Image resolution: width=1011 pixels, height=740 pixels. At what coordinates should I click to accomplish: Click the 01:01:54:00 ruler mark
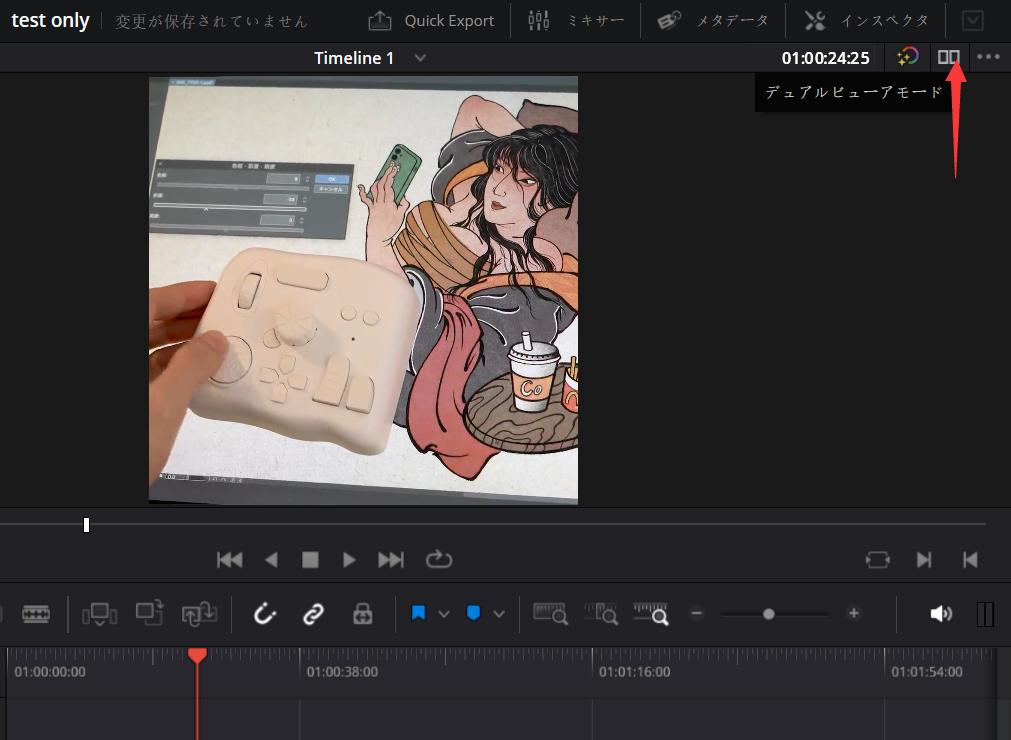(x=927, y=672)
